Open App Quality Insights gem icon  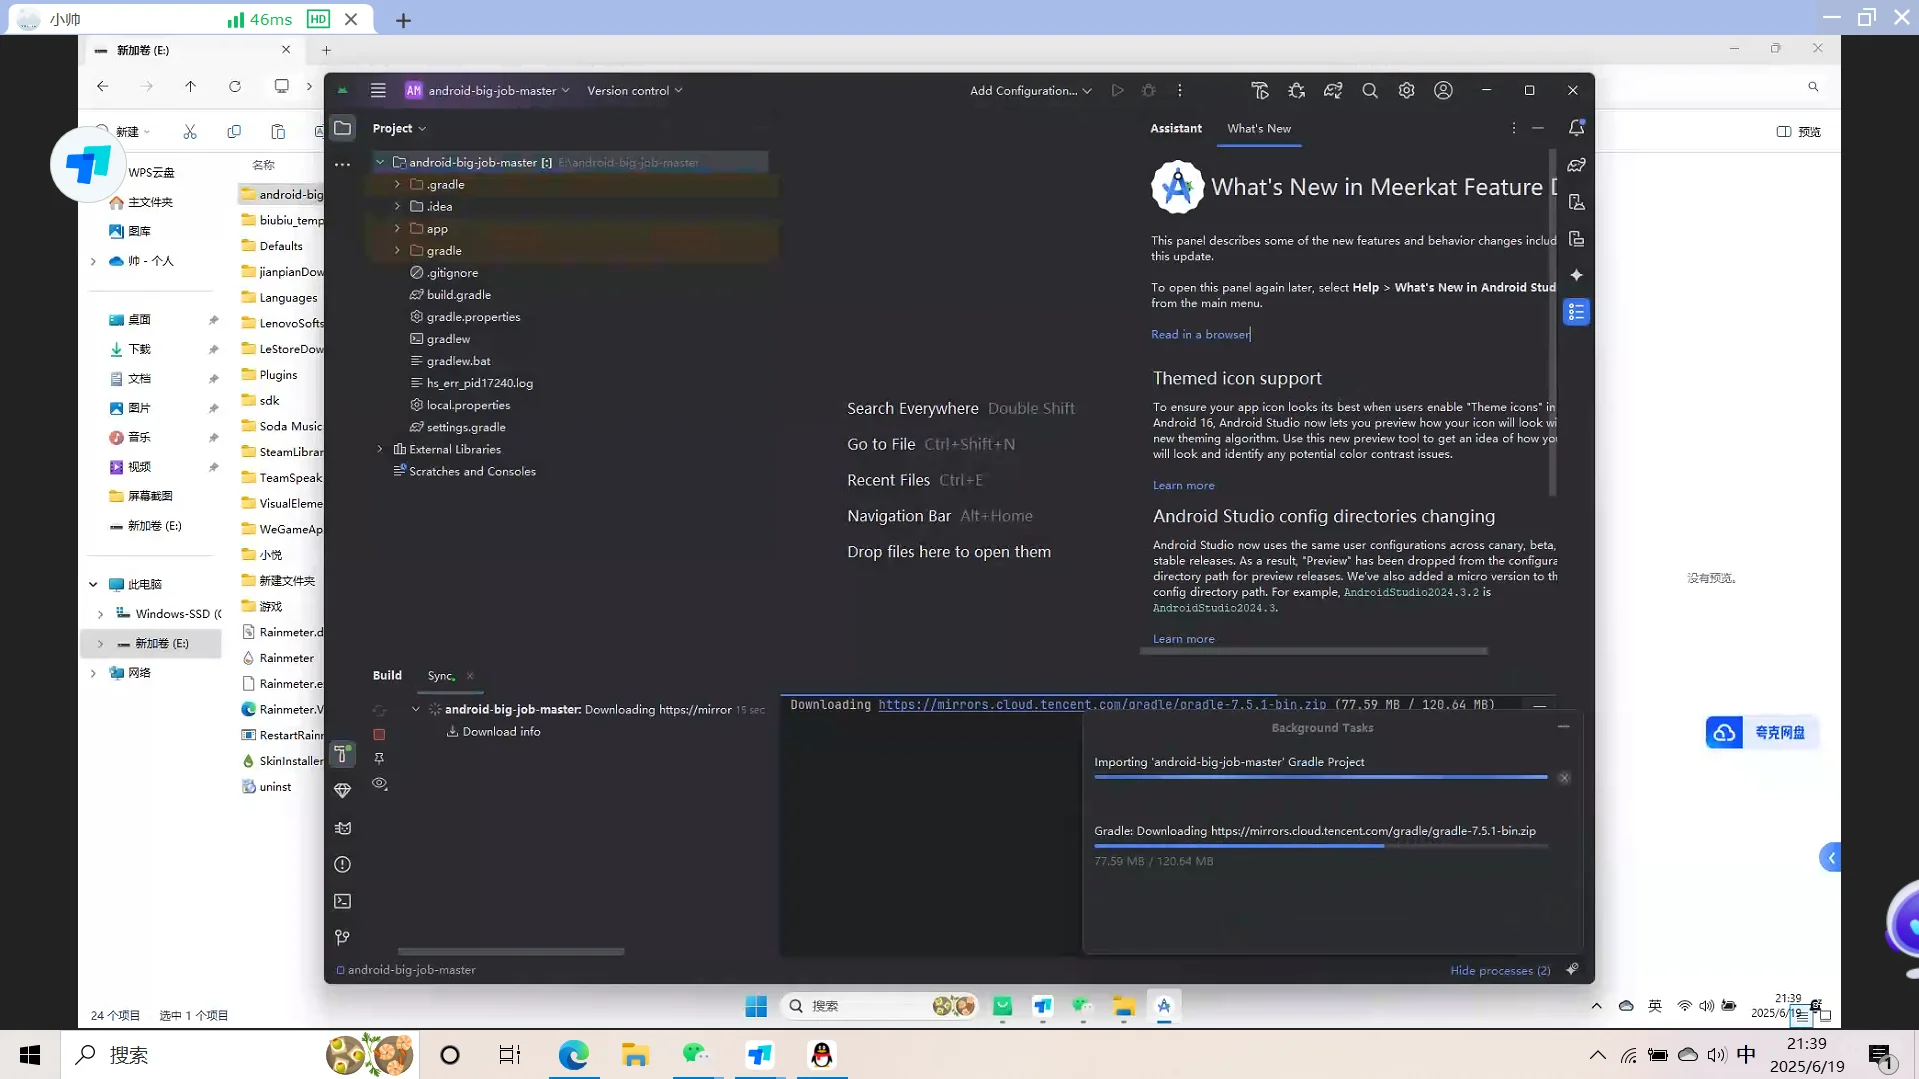pos(343,790)
